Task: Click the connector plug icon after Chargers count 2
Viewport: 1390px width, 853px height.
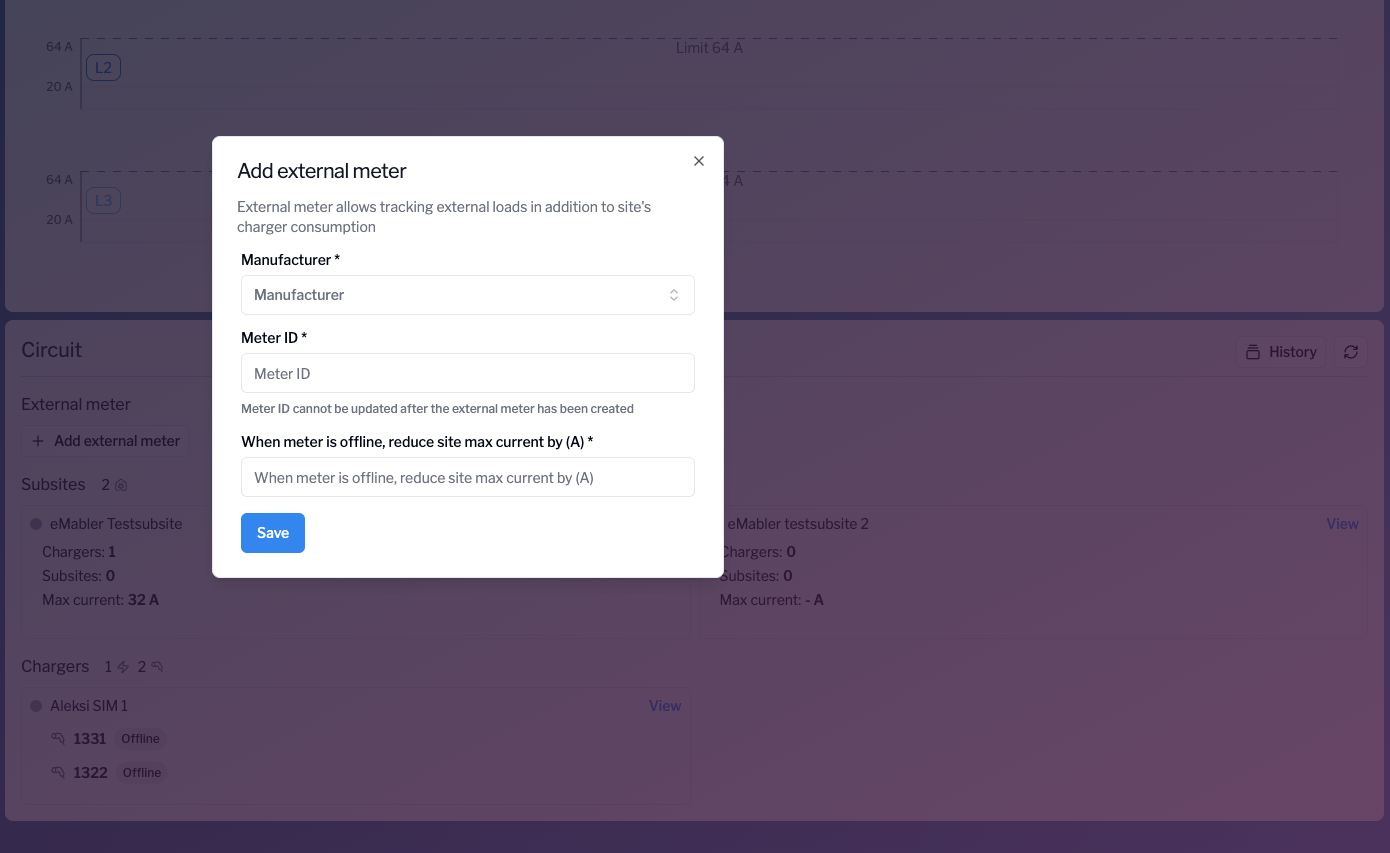Action: pyautogui.click(x=158, y=666)
